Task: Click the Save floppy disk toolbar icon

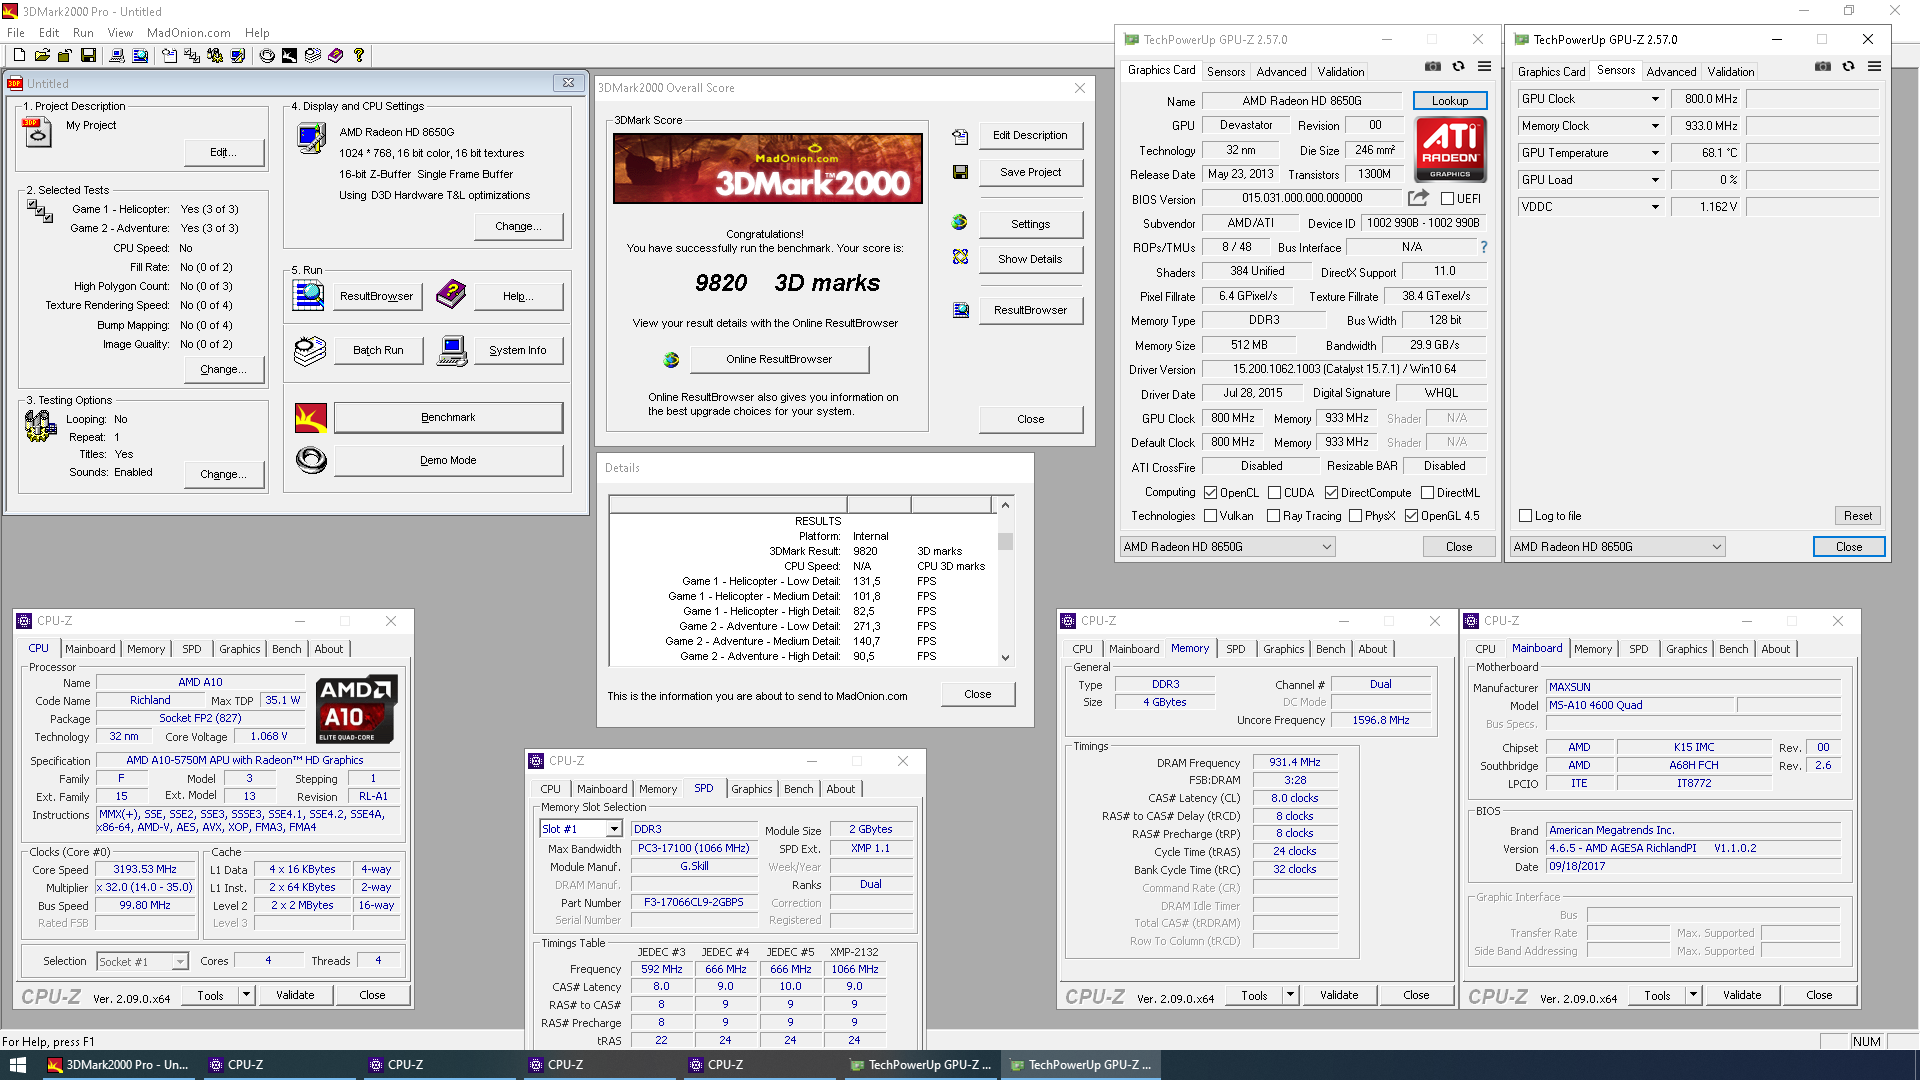Action: coord(88,56)
